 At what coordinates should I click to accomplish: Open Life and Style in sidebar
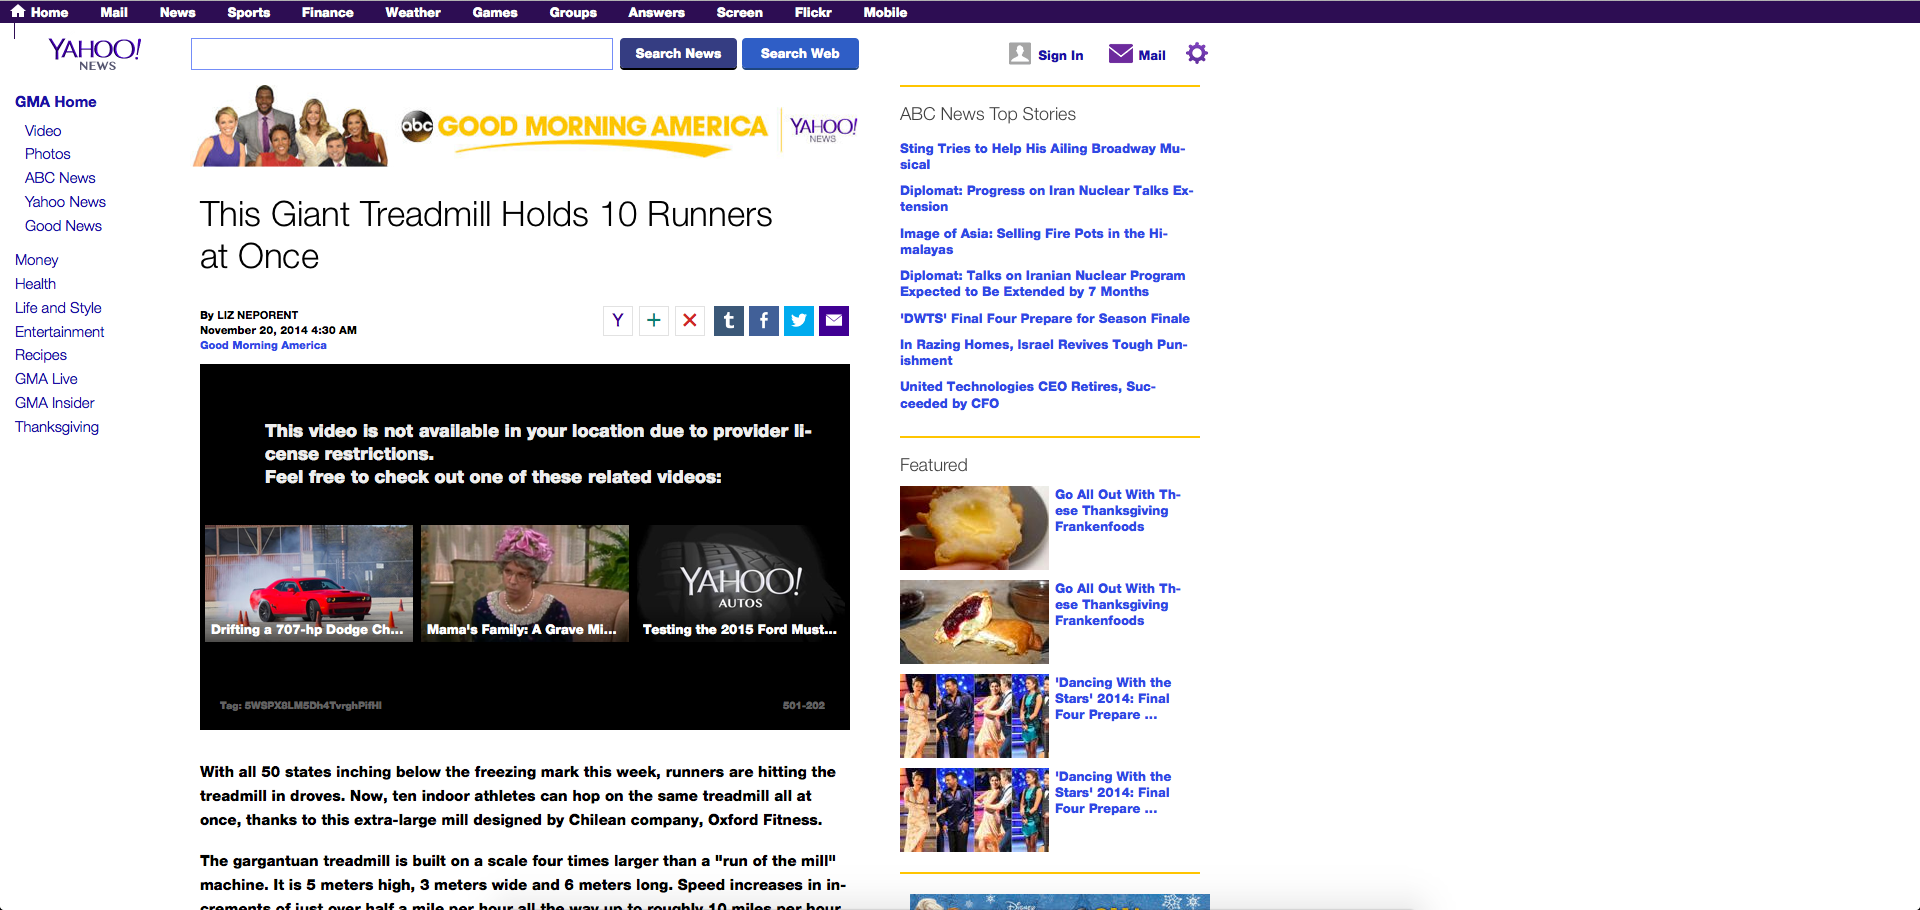[58, 308]
